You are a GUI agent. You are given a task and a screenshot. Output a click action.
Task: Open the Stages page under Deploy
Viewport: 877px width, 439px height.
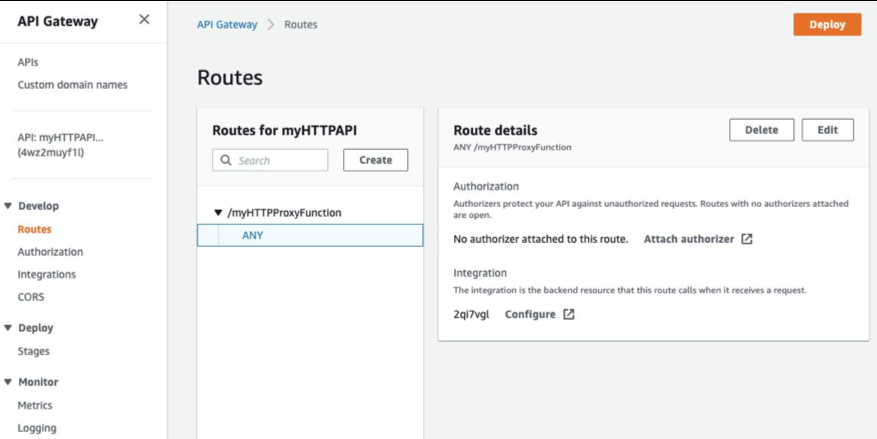[x=33, y=351]
